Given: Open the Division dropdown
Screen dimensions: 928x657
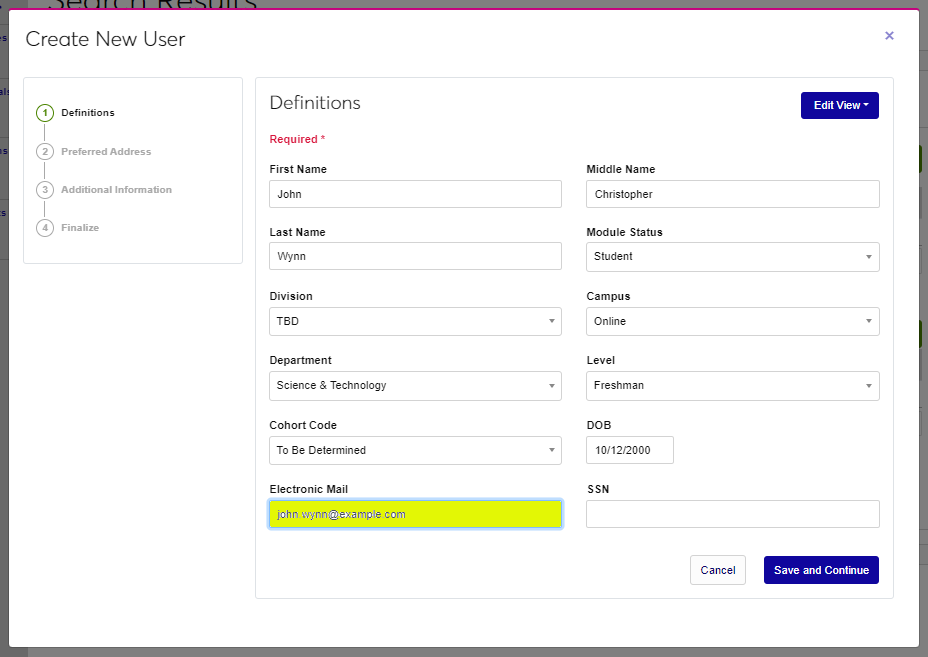Looking at the screenshot, I should tap(415, 321).
